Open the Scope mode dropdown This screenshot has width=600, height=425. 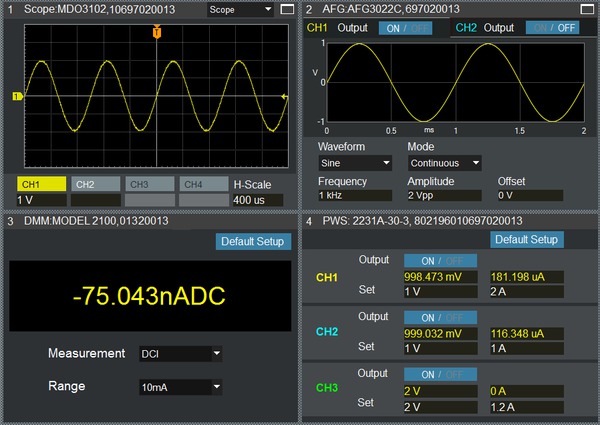click(240, 10)
